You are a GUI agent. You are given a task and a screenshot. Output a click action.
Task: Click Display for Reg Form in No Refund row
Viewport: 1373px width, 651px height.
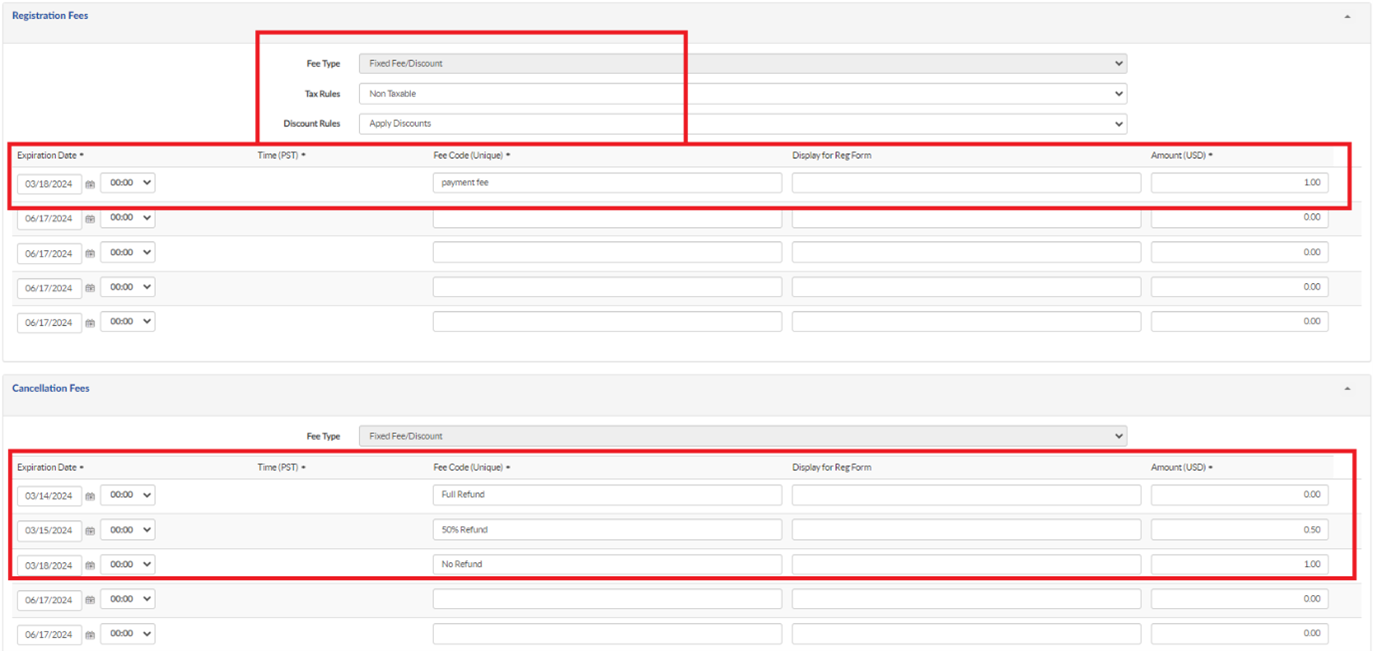coord(966,564)
